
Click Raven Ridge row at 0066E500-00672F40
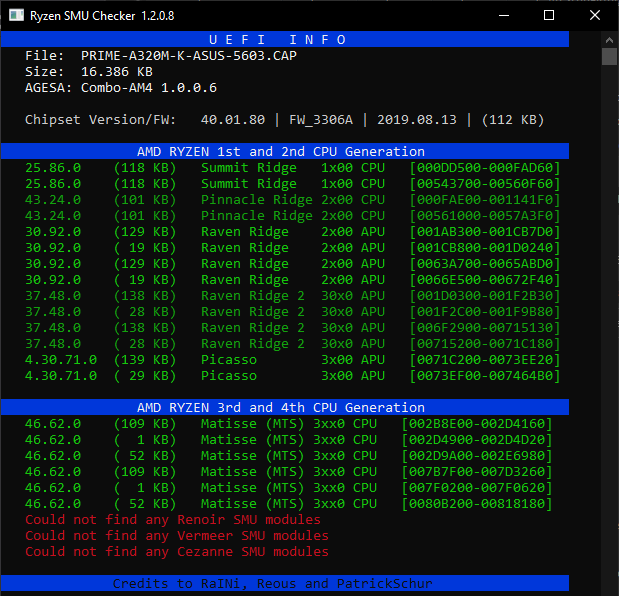[x=293, y=280]
